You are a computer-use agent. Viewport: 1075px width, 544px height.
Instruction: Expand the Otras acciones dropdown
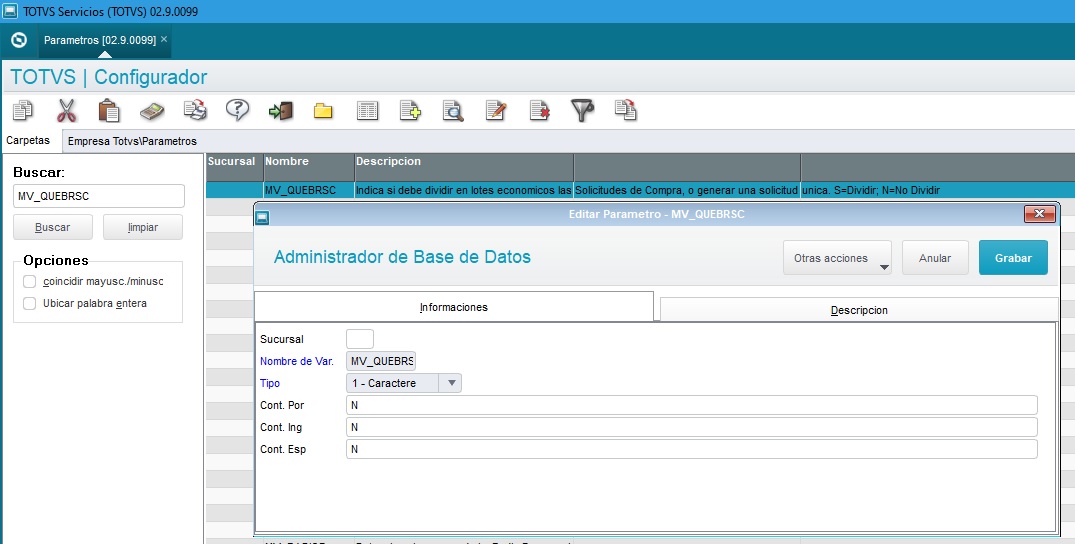coord(837,258)
